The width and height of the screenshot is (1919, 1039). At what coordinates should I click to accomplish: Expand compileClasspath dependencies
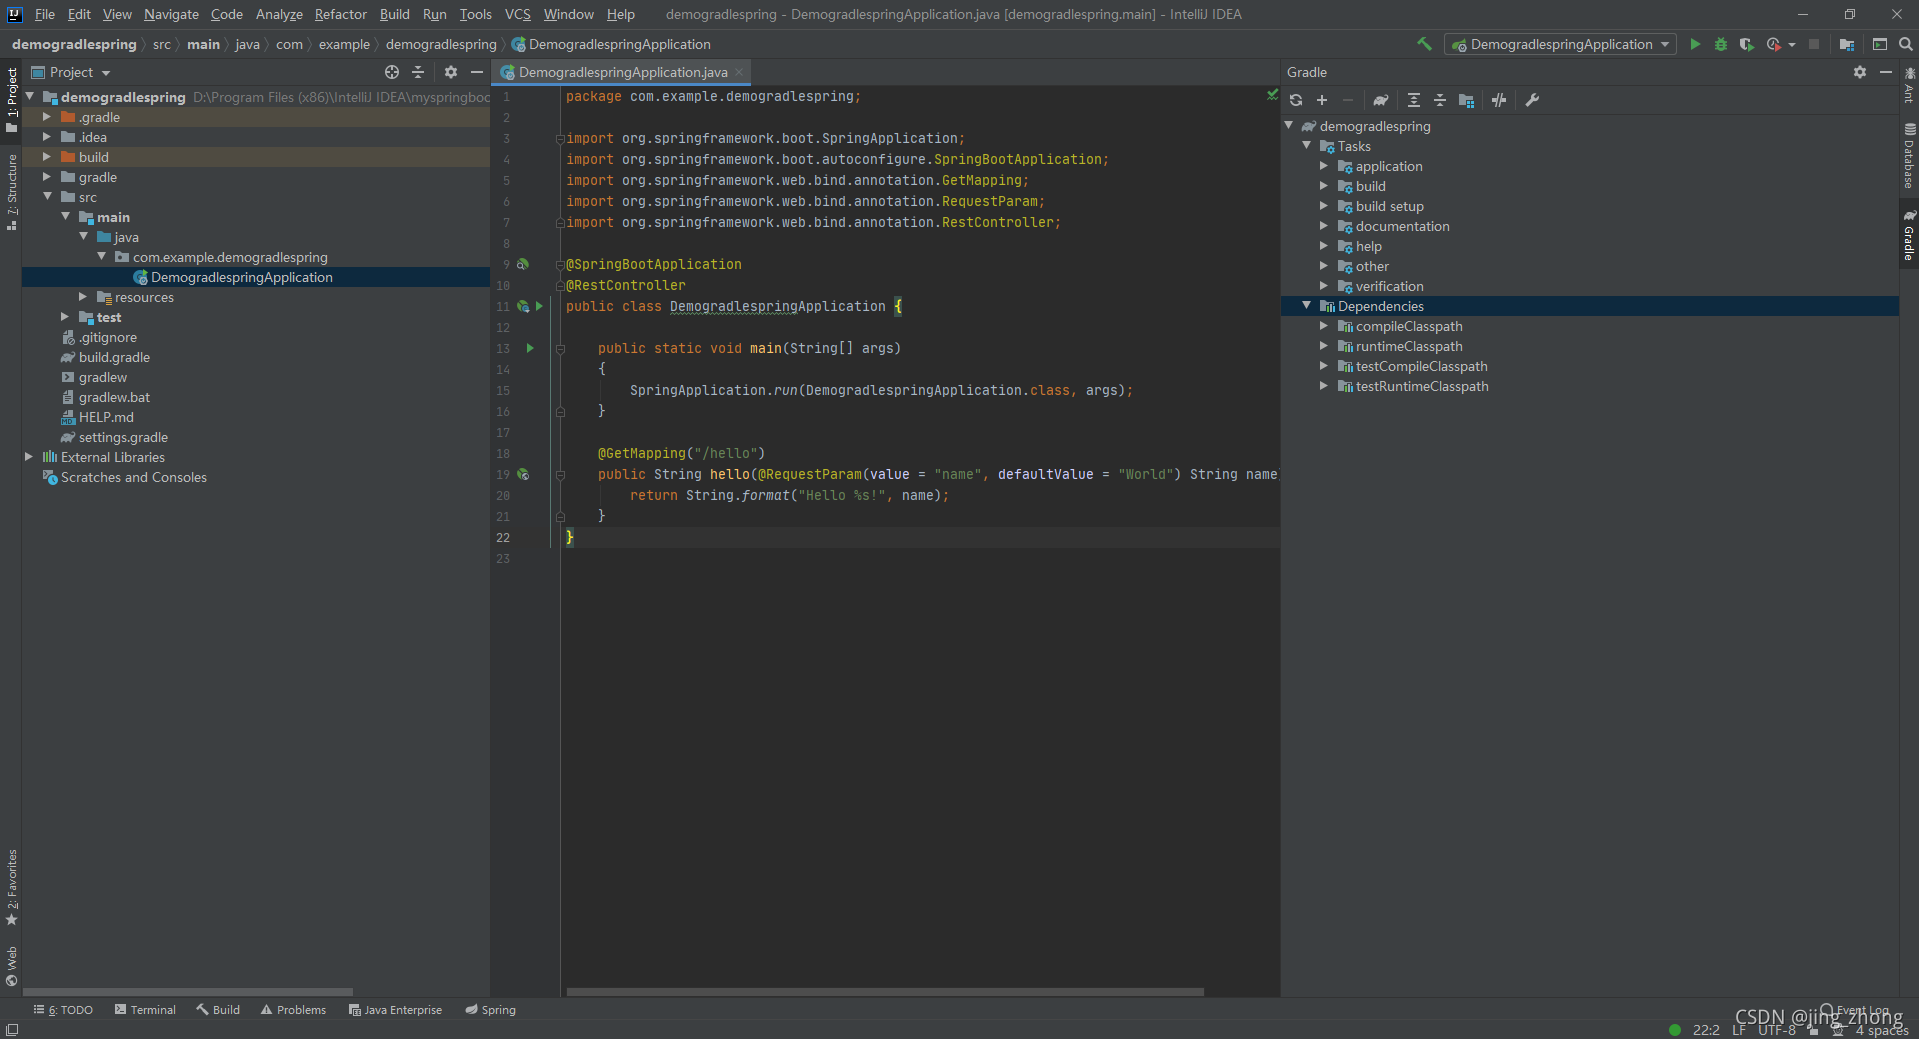[x=1324, y=326]
